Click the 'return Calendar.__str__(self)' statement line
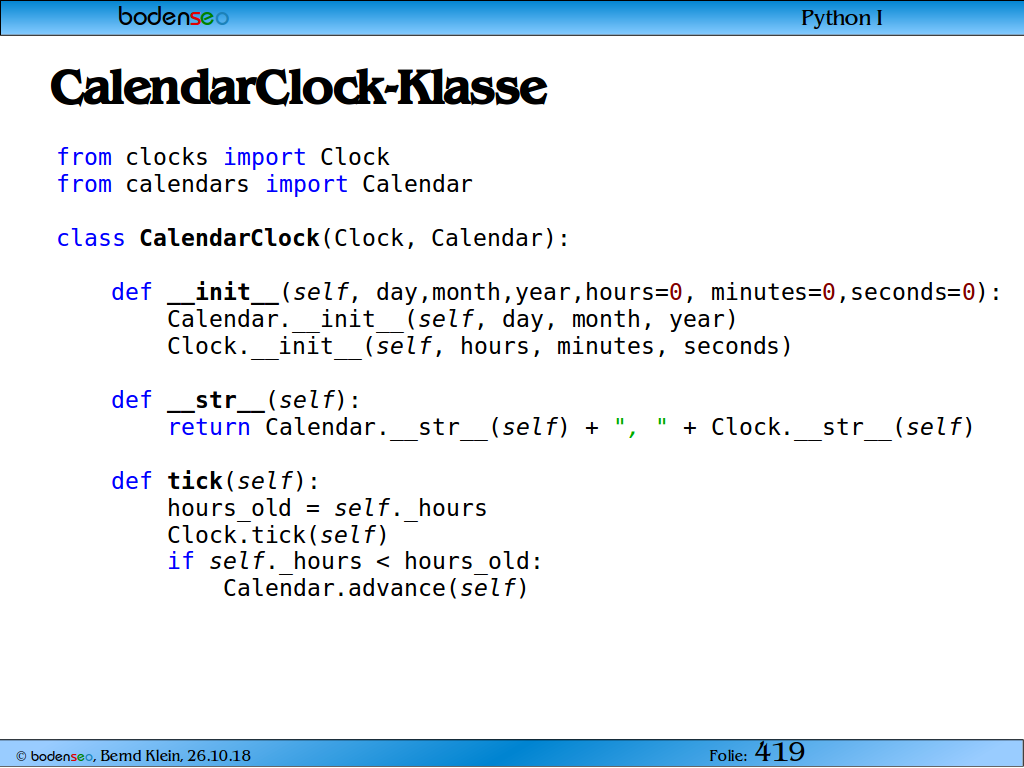The image size is (1024, 768). tap(571, 427)
